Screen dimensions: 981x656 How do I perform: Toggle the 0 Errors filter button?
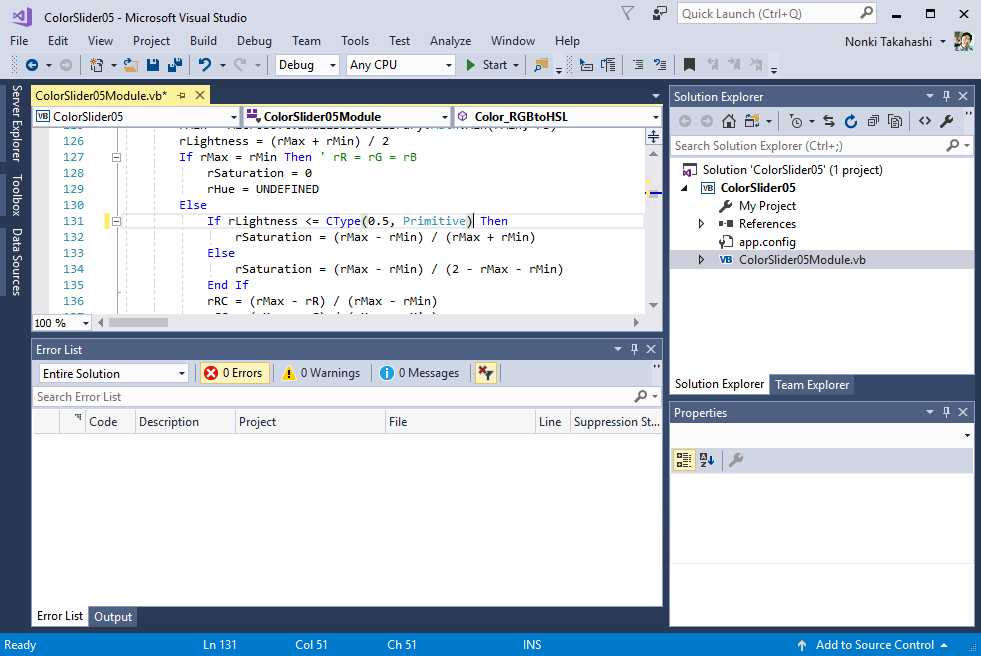coord(233,373)
